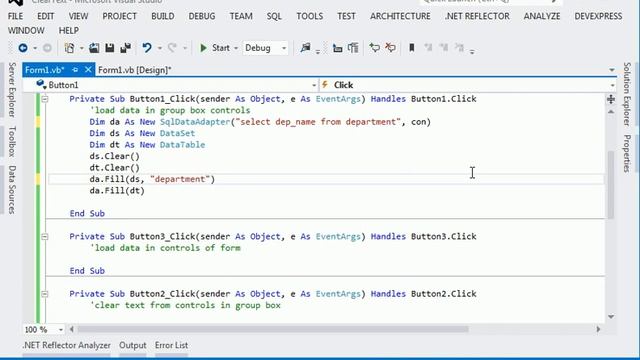The height and width of the screenshot is (360, 640).
Task: Open overflow options after Find in Files
Action: [318, 51]
